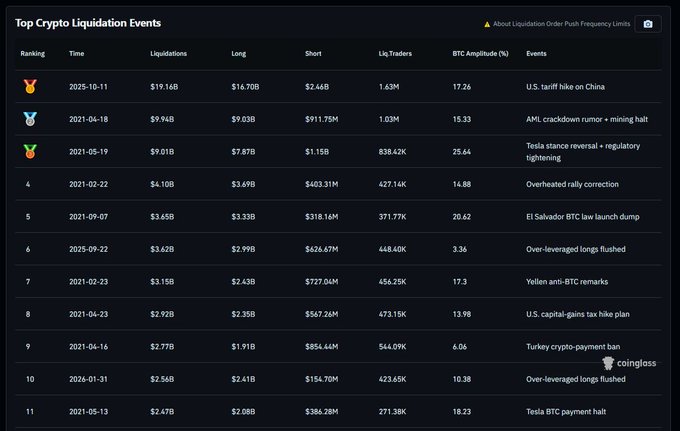Click the Long column header
680x431 pixels.
pos(239,53)
